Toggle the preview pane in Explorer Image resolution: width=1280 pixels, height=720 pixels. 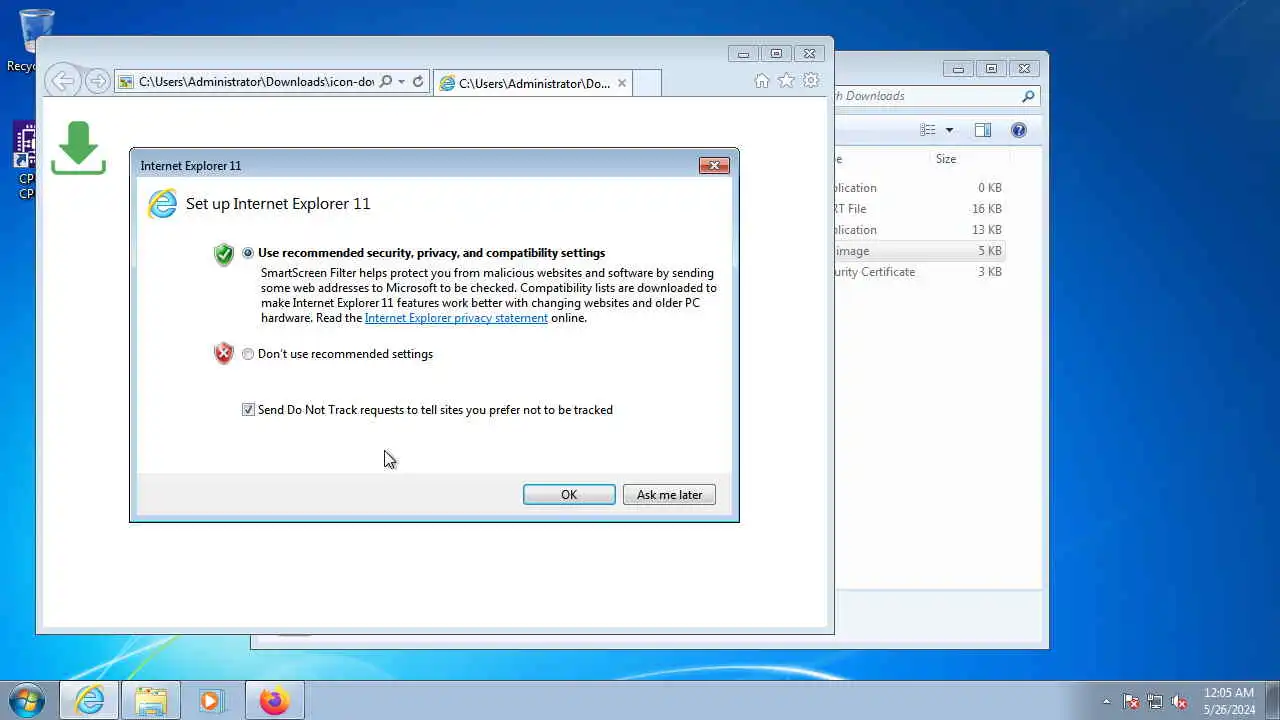pyautogui.click(x=983, y=130)
